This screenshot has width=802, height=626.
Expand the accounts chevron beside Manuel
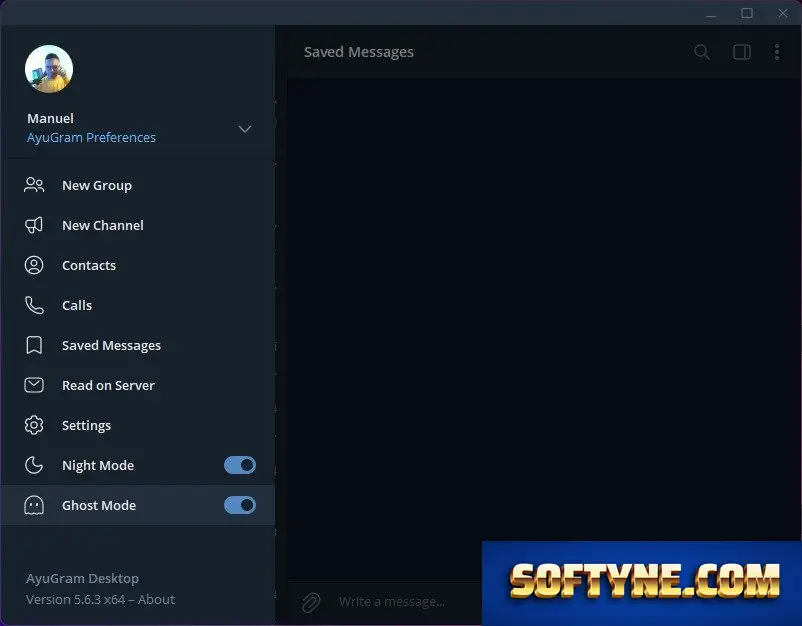pos(245,129)
